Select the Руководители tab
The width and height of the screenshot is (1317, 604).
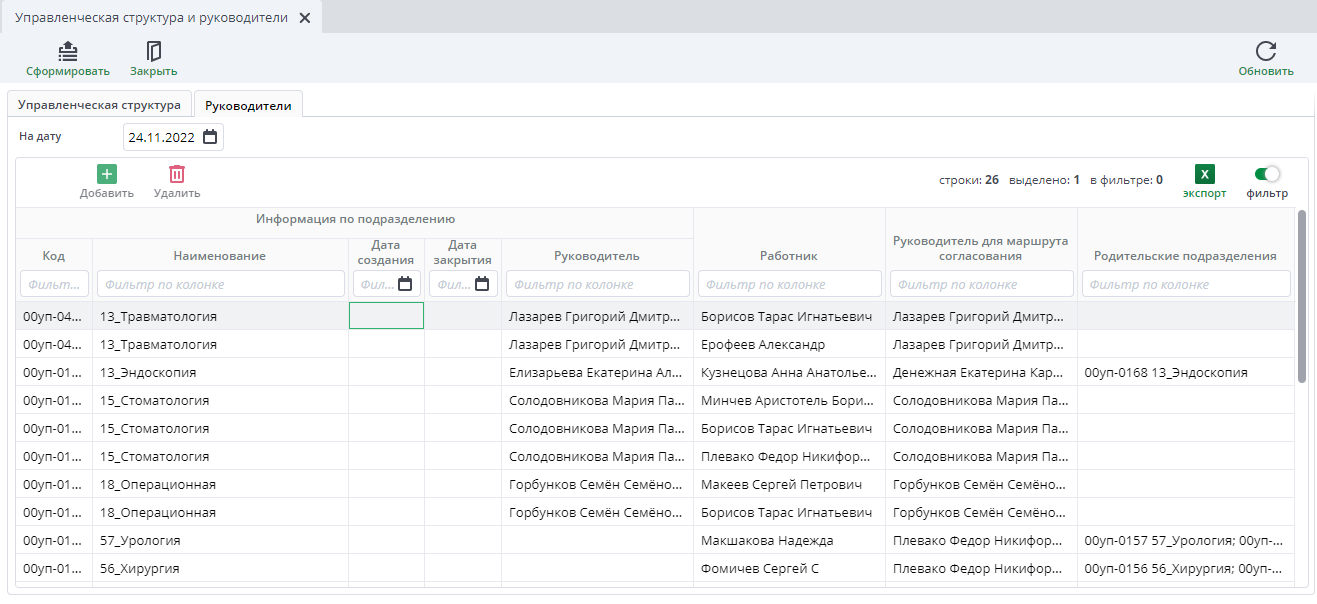click(x=248, y=105)
